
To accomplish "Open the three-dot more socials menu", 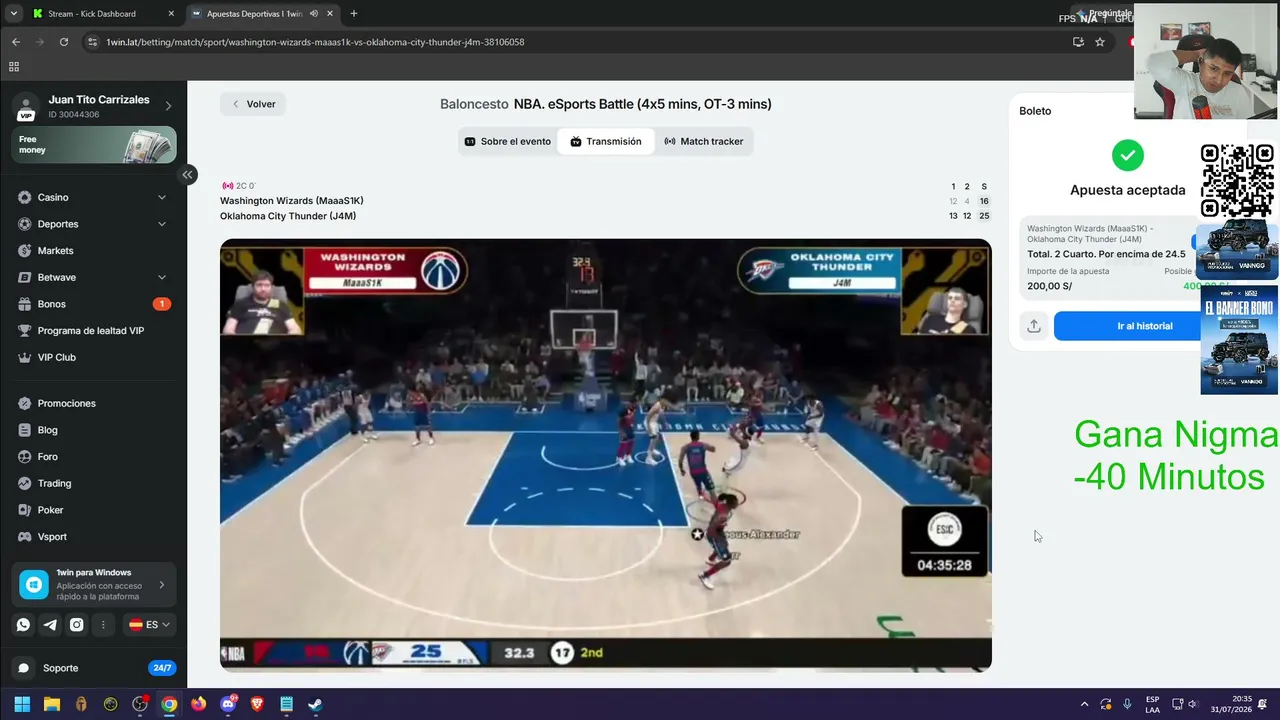I will click(103, 625).
